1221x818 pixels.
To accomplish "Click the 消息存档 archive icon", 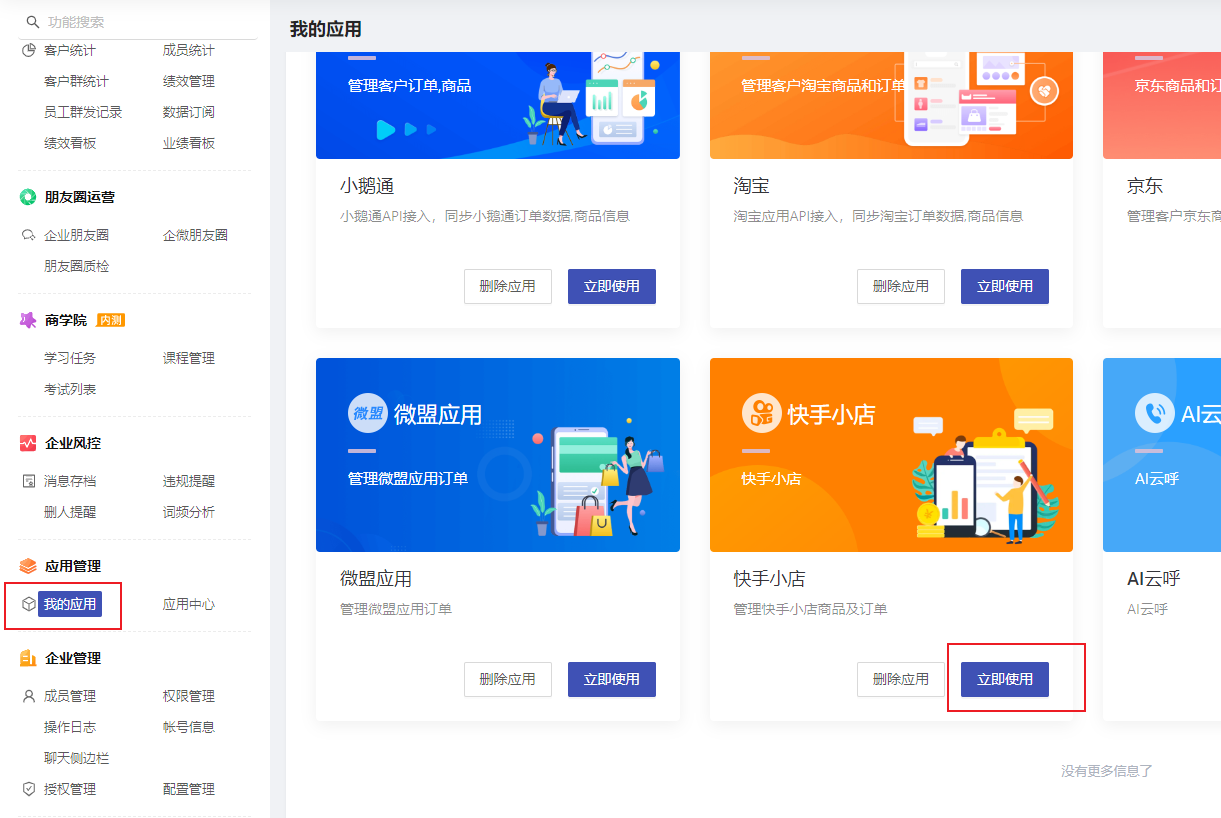I will (x=29, y=481).
